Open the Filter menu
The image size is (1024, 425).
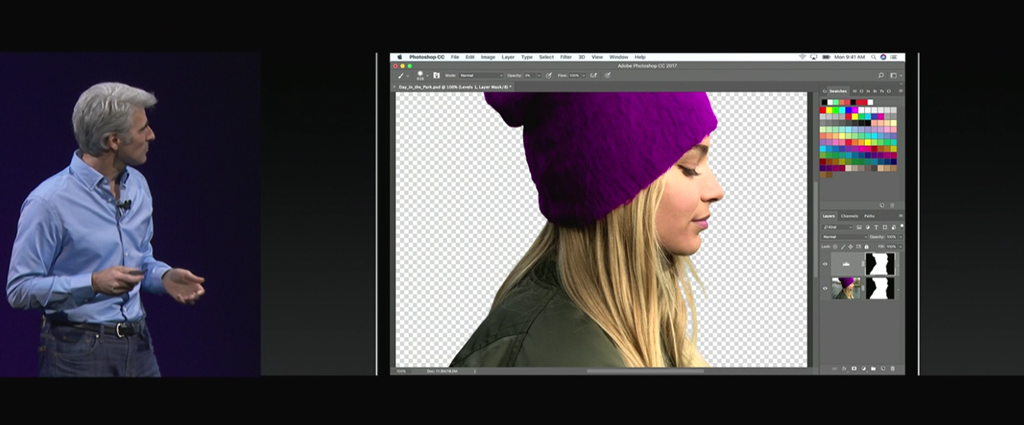[x=566, y=57]
